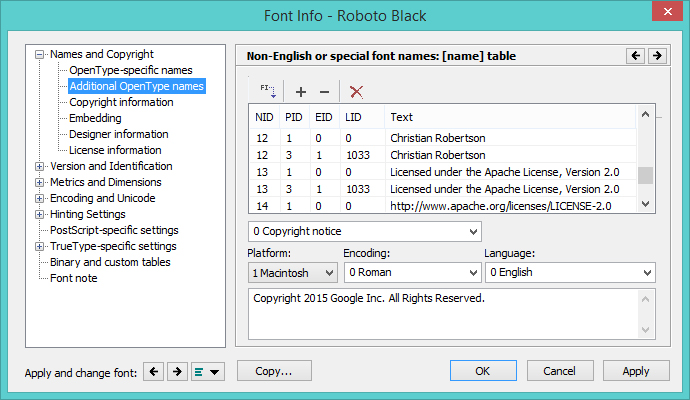This screenshot has width=690, height=400.
Task: Click the PID column header
Action: pyautogui.click(x=294, y=117)
